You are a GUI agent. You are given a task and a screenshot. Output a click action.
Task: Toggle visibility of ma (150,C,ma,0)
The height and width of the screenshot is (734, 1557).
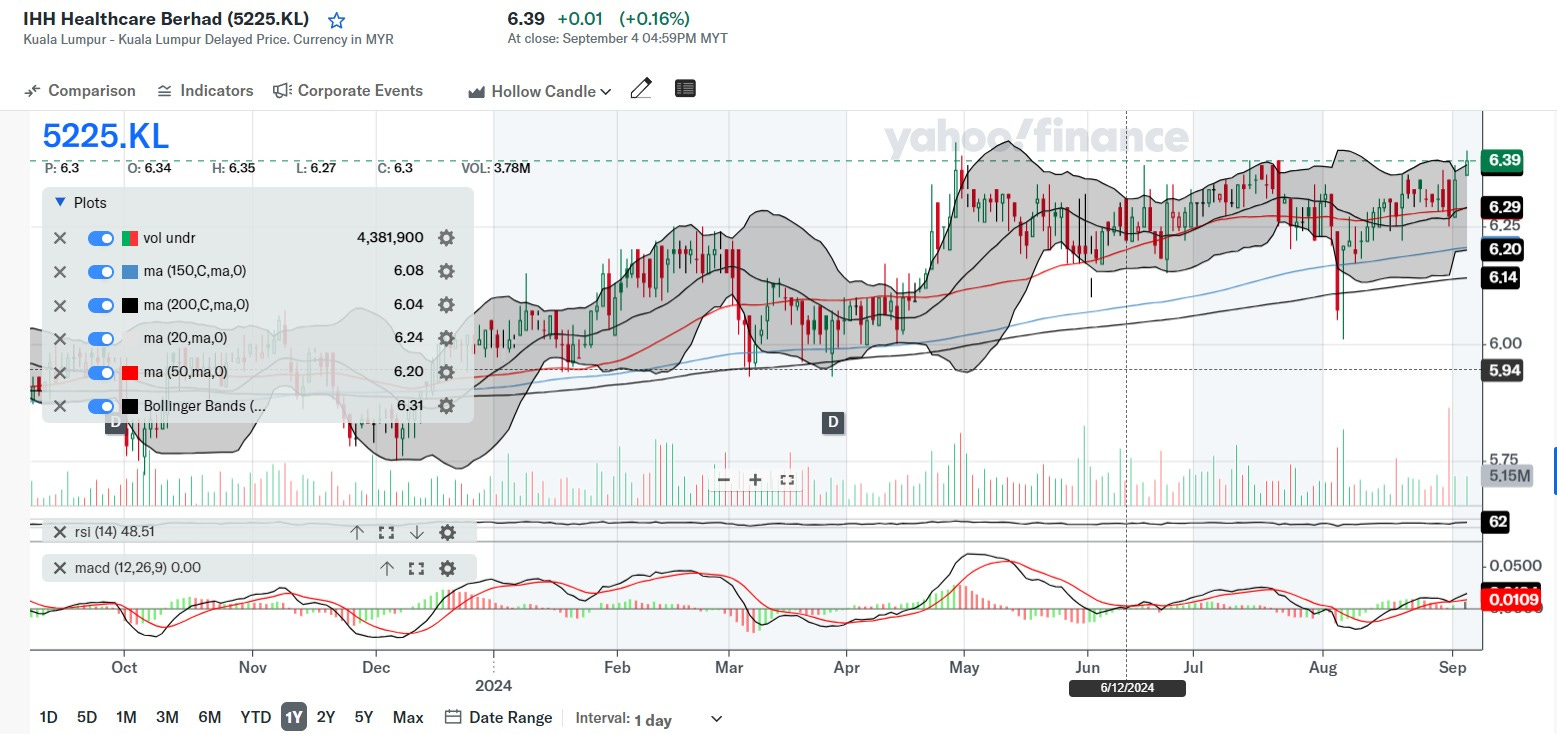[x=101, y=271]
